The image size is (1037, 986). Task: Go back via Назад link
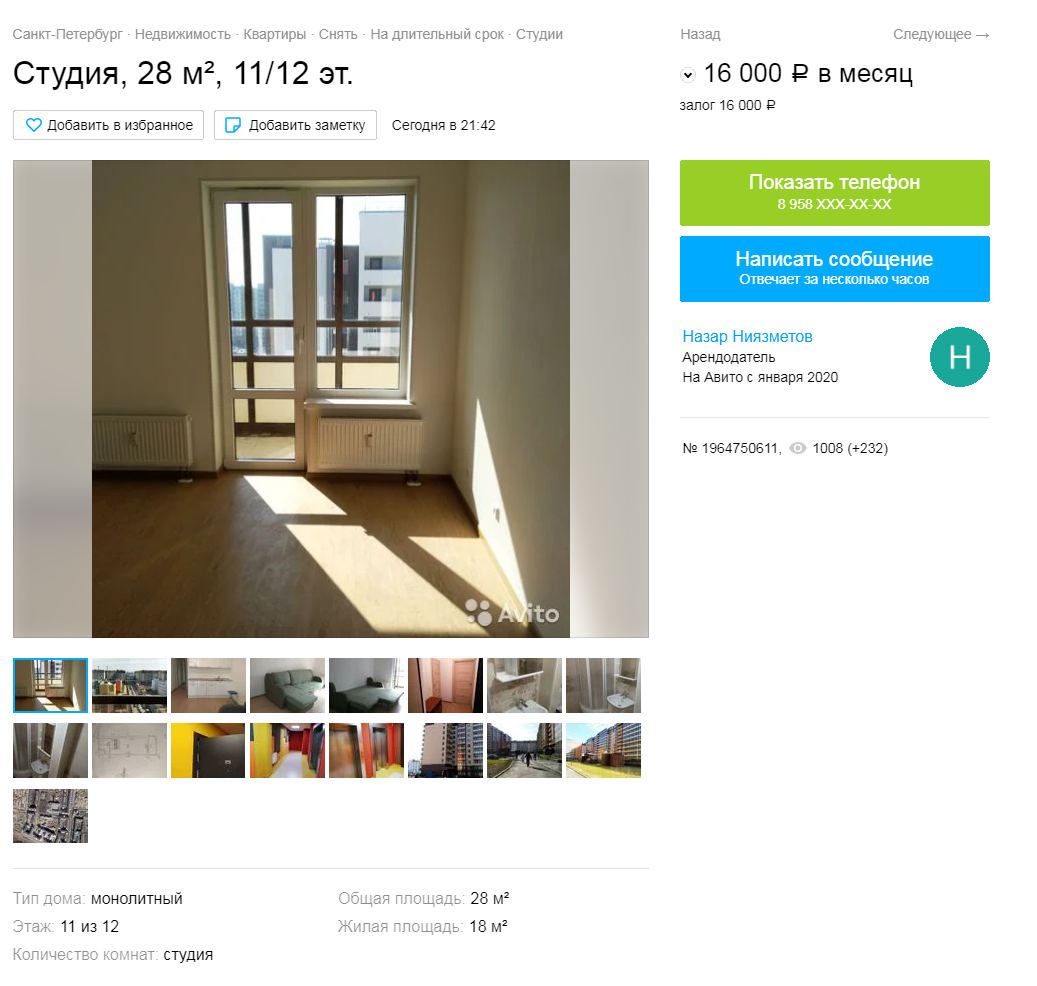[700, 34]
